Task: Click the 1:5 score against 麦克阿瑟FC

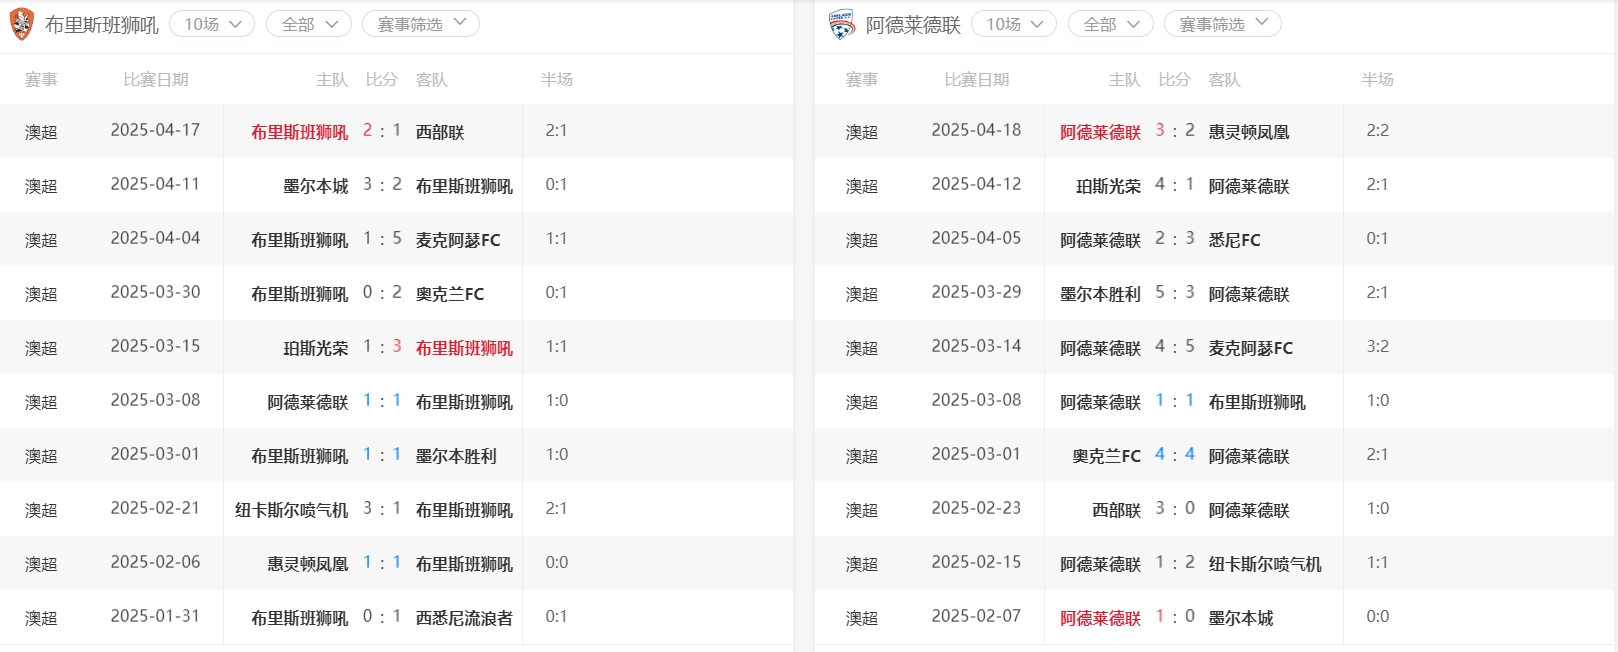Action: tap(382, 239)
